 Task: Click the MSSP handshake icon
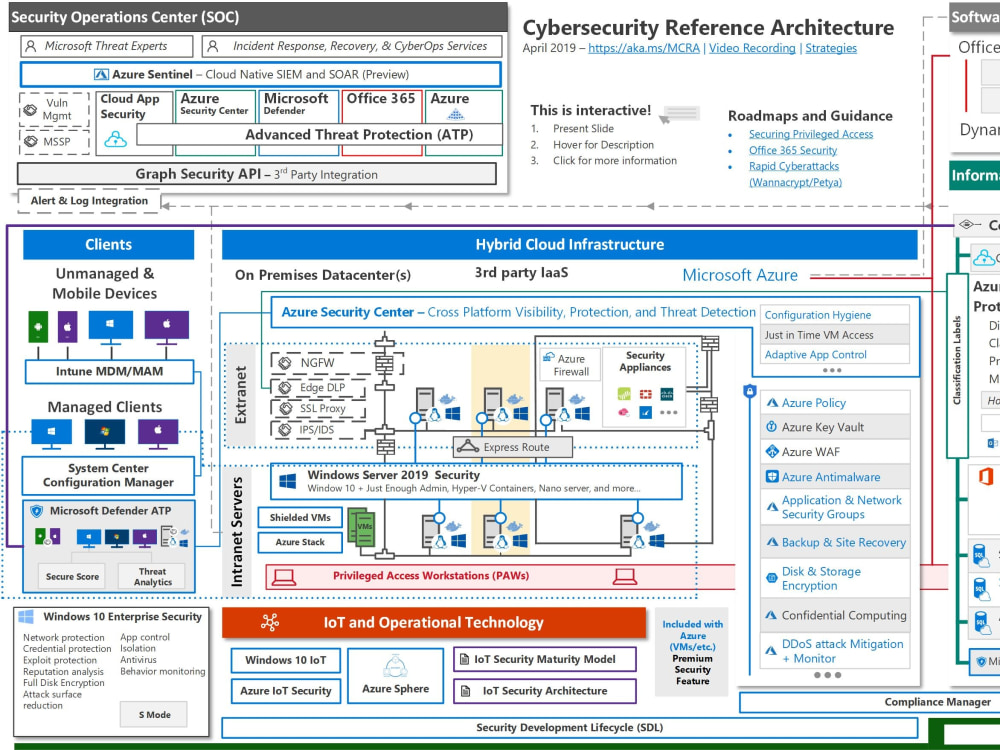point(31,141)
